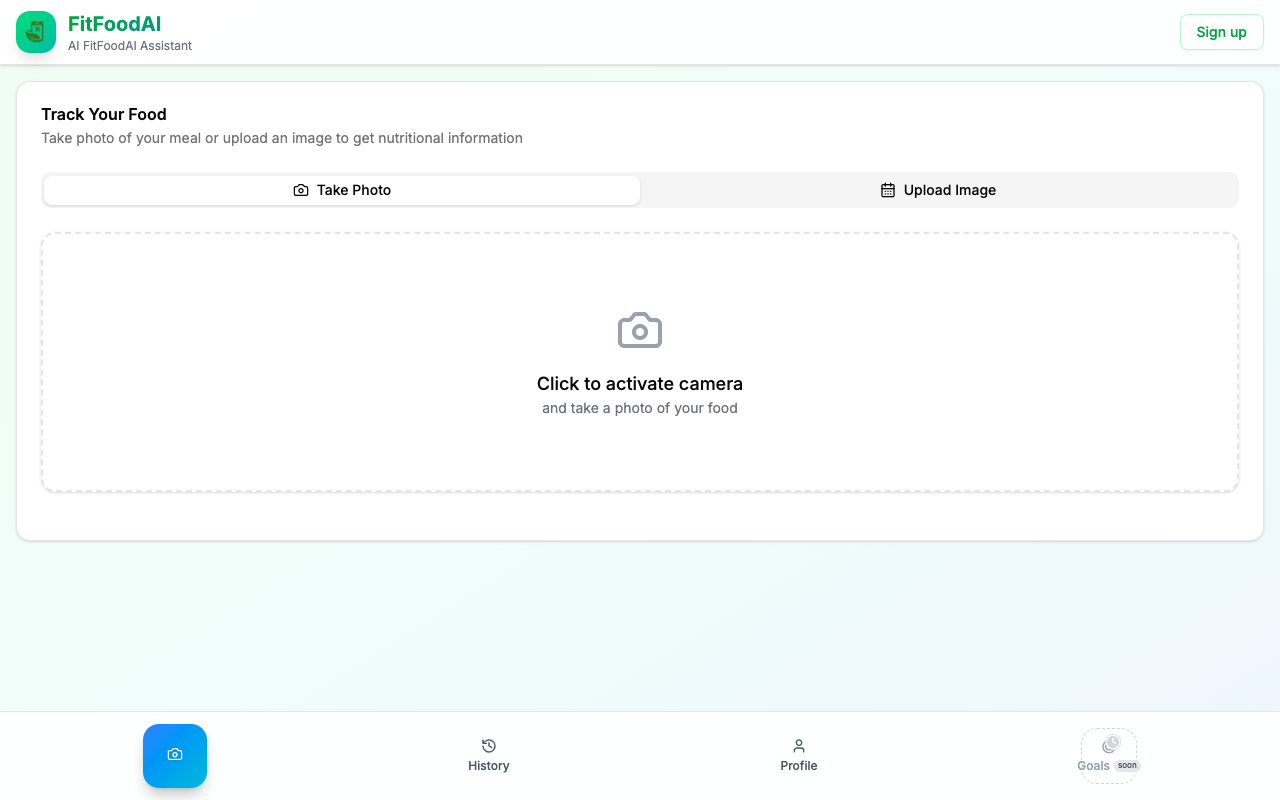Open History from the label text
This screenshot has height=800, width=1280.
point(489,766)
